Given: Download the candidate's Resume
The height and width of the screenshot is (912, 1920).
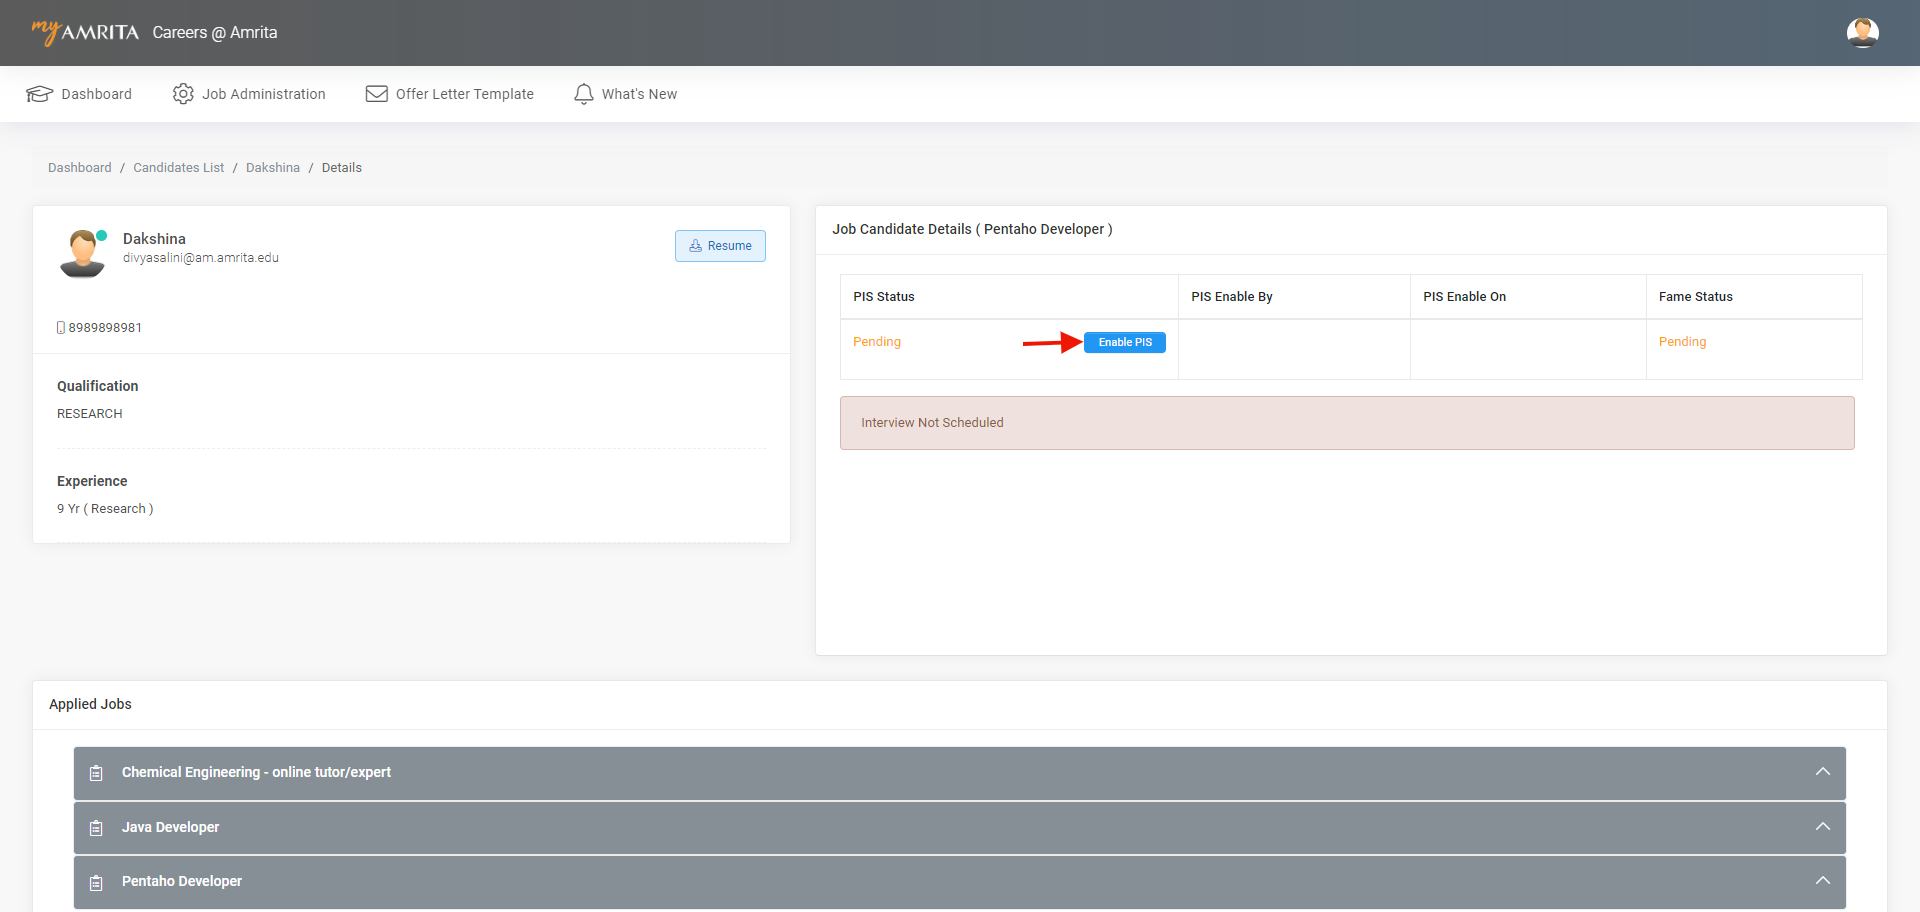Looking at the screenshot, I should pos(720,246).
